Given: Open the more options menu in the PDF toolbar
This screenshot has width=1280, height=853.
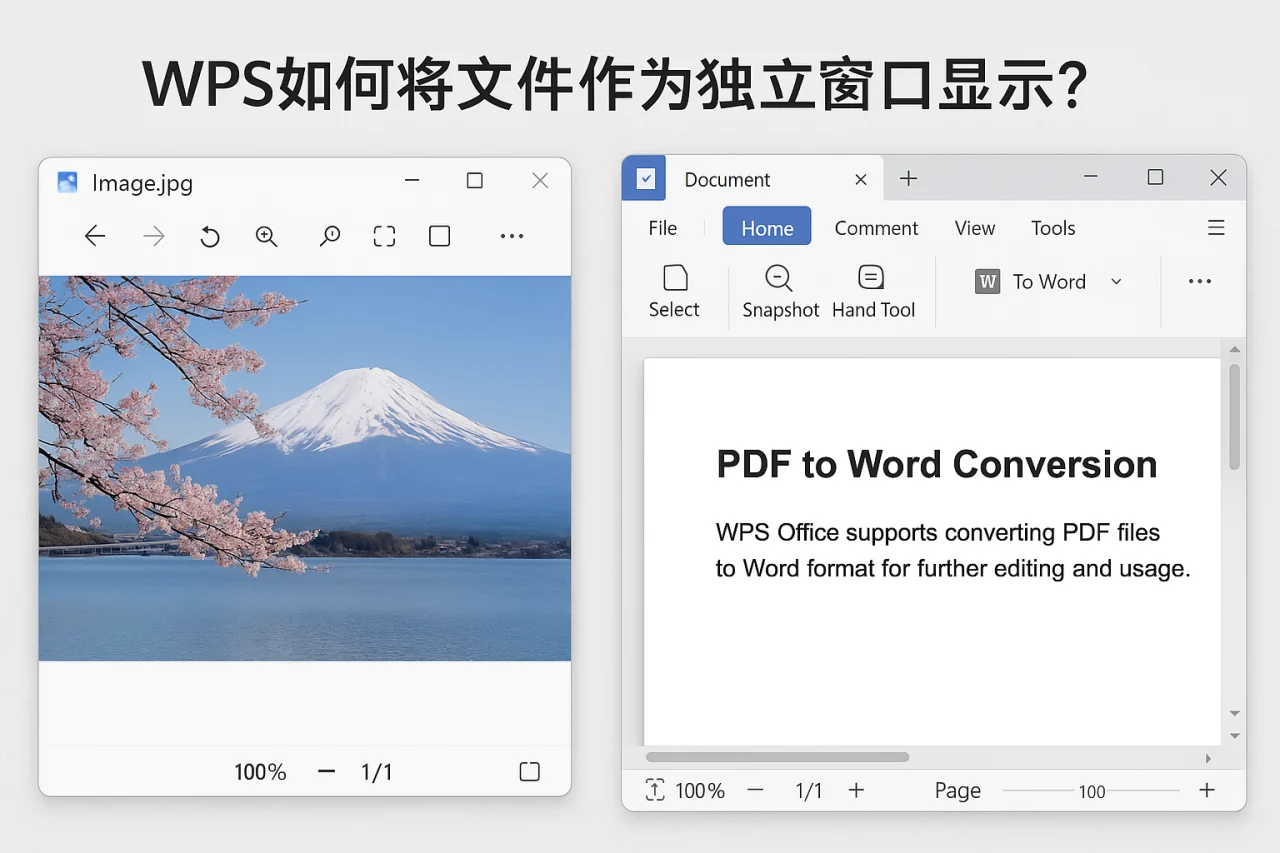Looking at the screenshot, I should (1199, 281).
